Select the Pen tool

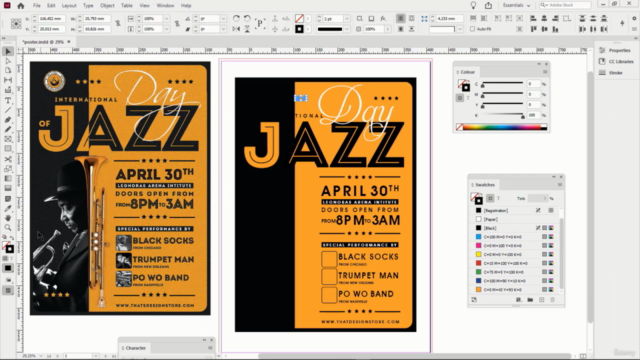[8, 120]
